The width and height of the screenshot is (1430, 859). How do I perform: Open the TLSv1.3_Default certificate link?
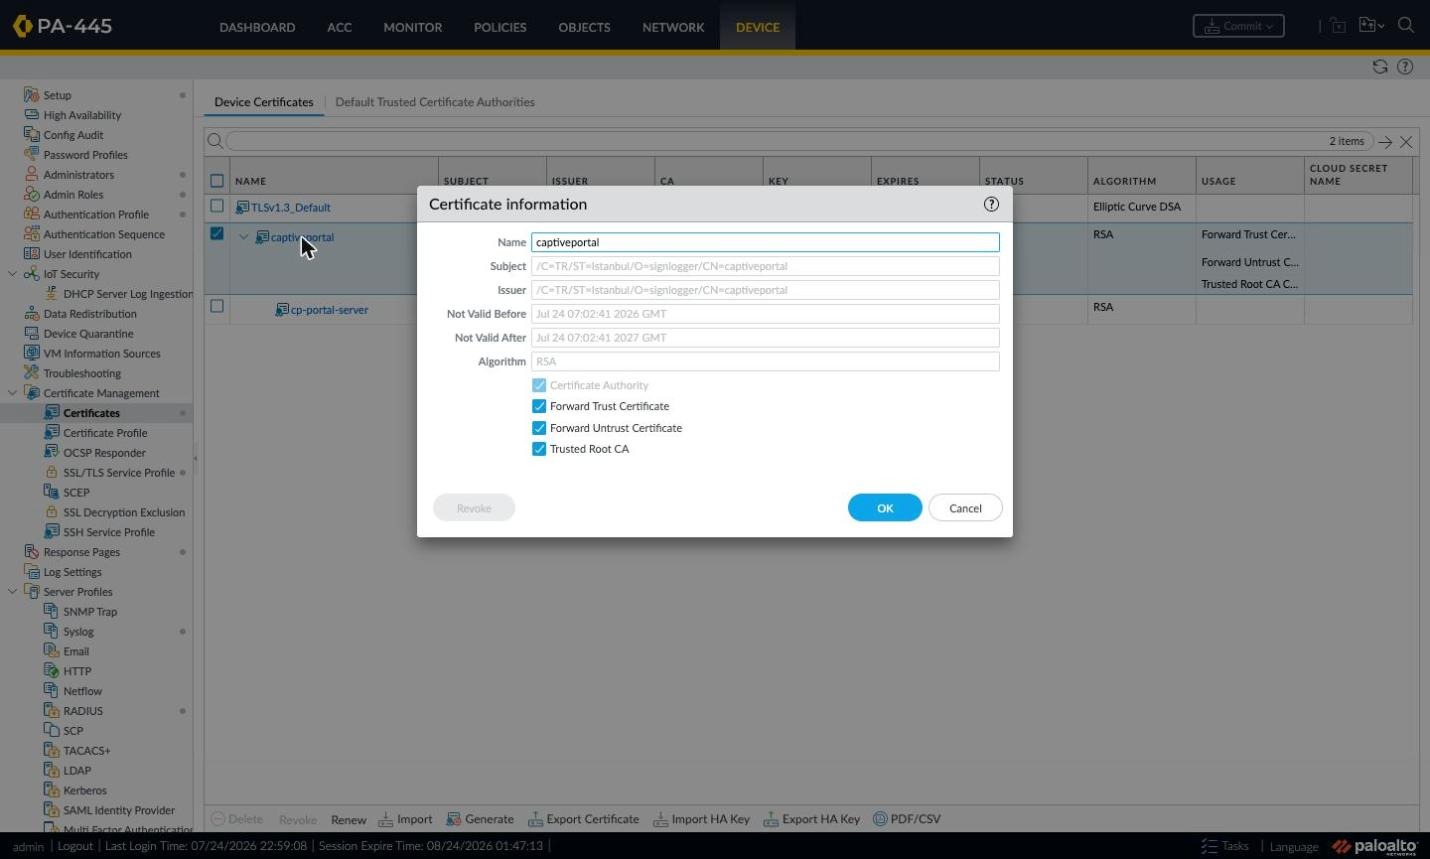290,207
